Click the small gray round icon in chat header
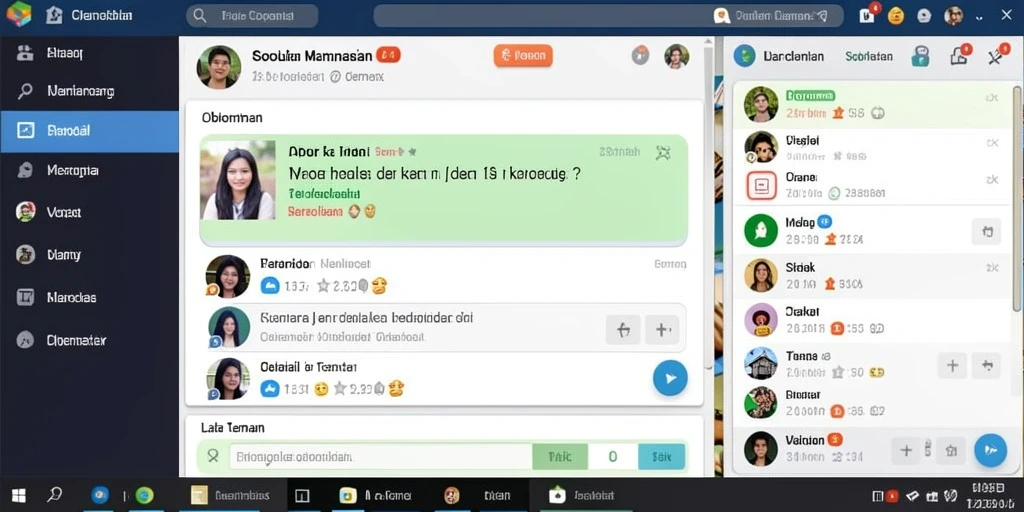This screenshot has width=1024, height=512. tap(640, 56)
